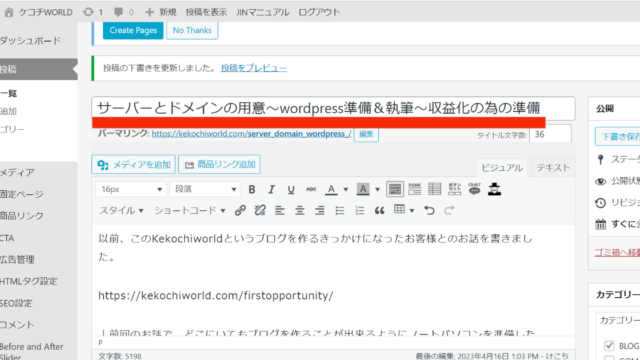Click the タイトル文字数 count field showing 36
This screenshot has height=360, width=640.
(x=550, y=134)
